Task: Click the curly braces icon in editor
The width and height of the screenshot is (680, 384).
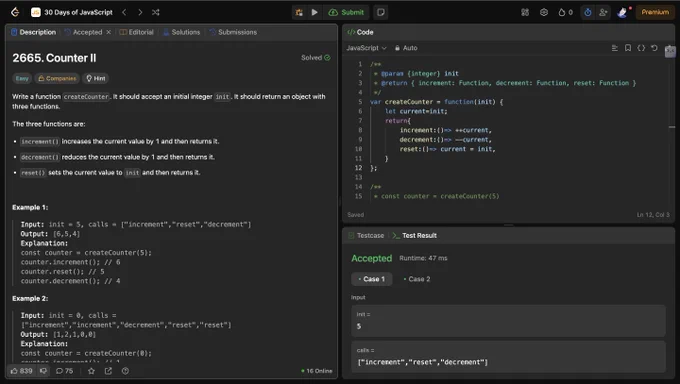Action: [641, 48]
